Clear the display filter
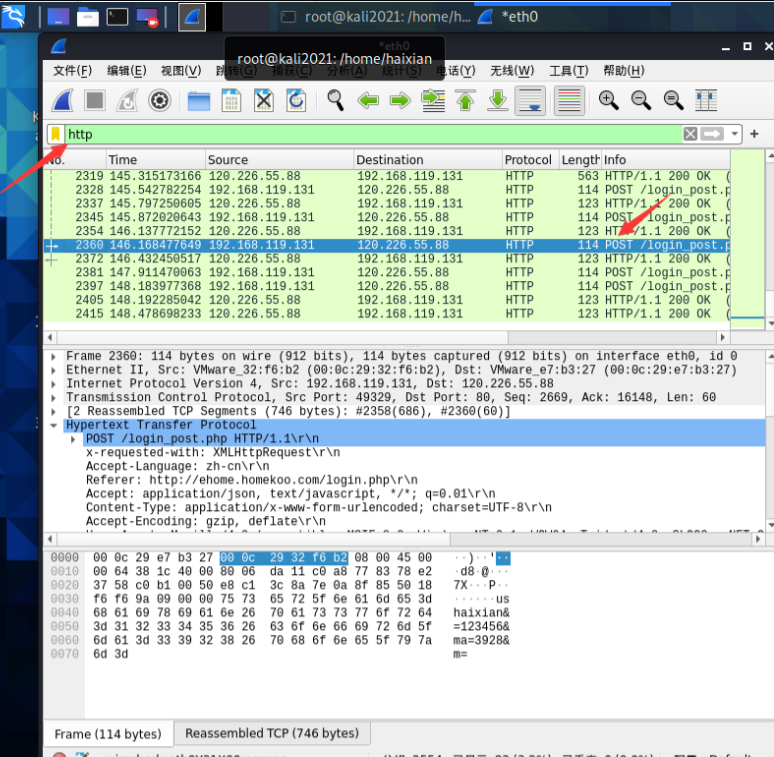The height and width of the screenshot is (757, 774). pyautogui.click(x=691, y=134)
